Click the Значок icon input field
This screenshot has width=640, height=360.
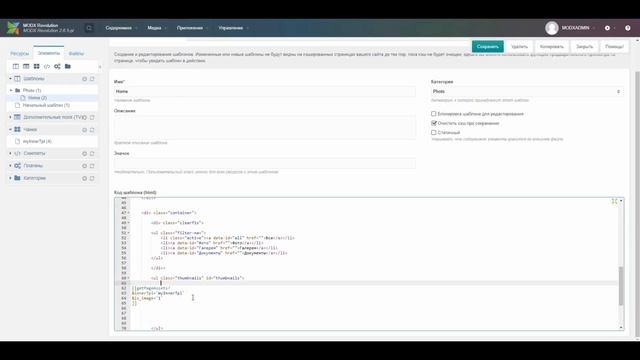pyautogui.click(x=264, y=163)
